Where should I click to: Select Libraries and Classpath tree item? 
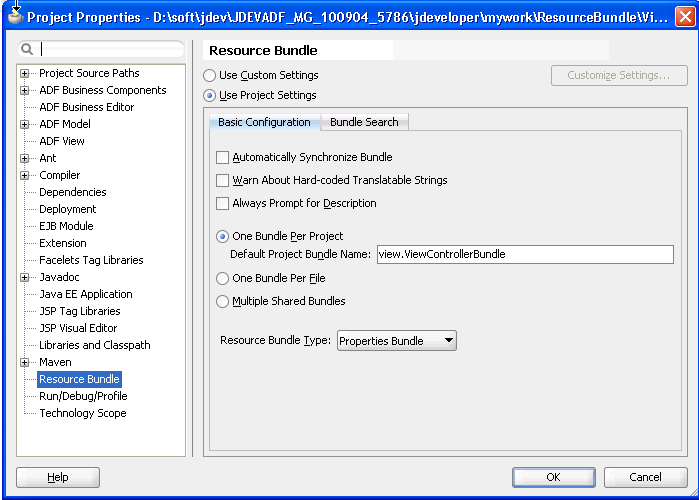point(95,345)
